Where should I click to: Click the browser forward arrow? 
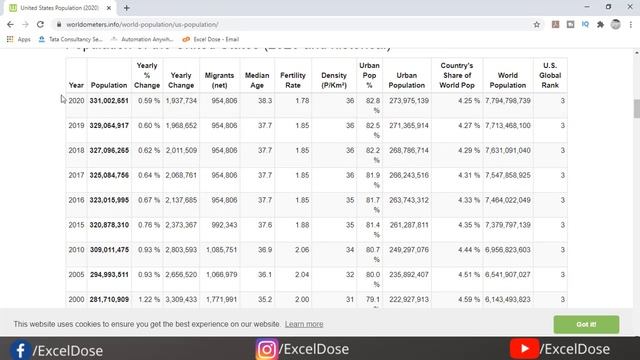[25, 24]
